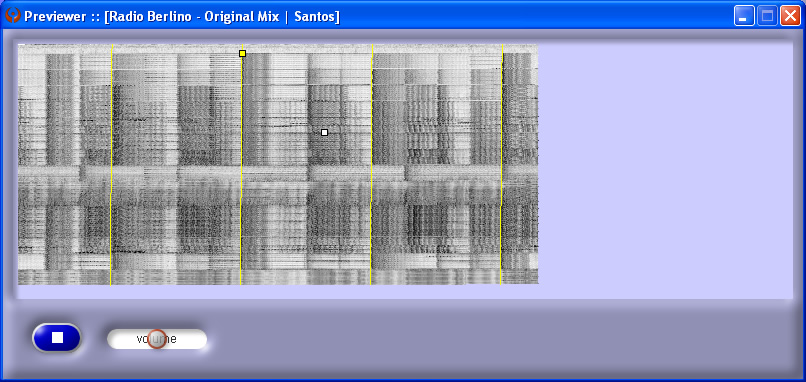Maximize the Previewer window
The image size is (806, 382).
point(767,16)
